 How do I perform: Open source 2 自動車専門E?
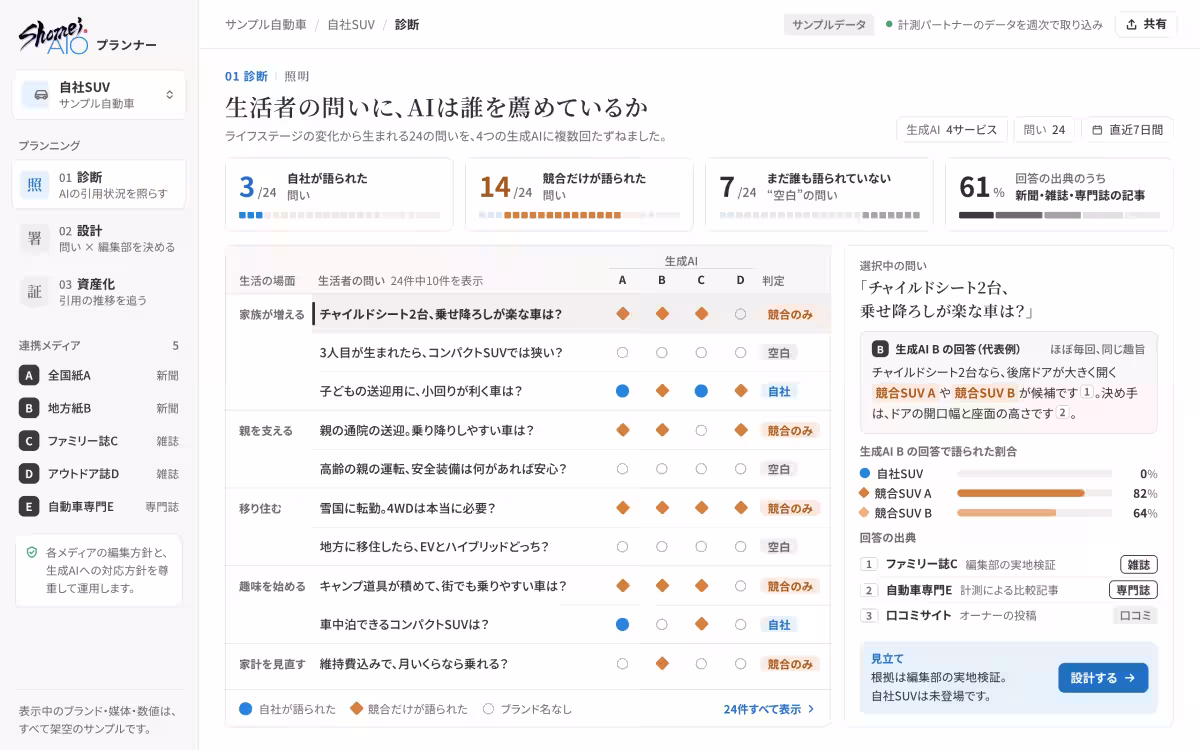(x=1009, y=590)
